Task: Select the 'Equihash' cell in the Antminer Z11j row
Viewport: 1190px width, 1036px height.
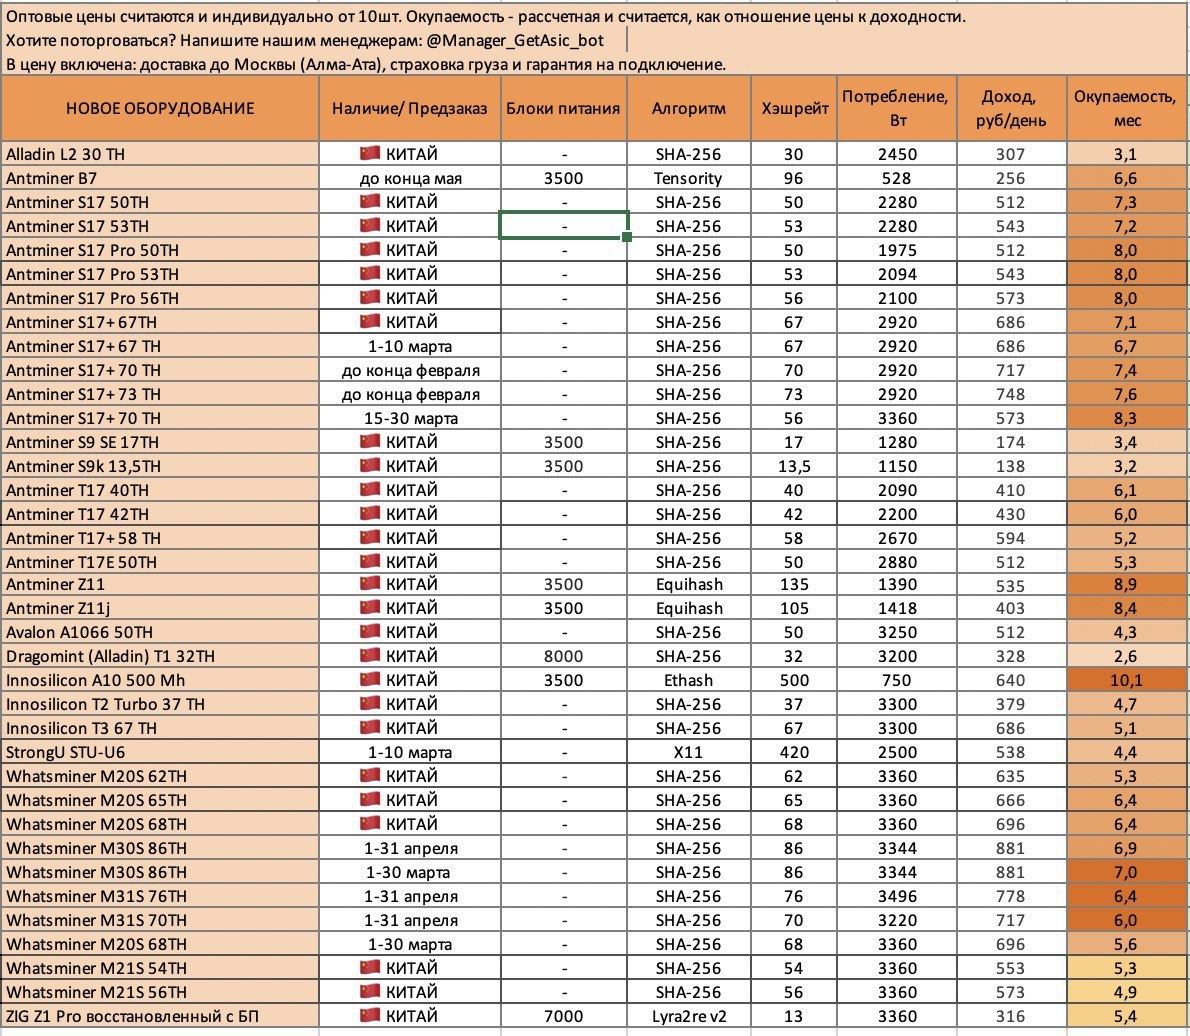Action: tap(688, 608)
